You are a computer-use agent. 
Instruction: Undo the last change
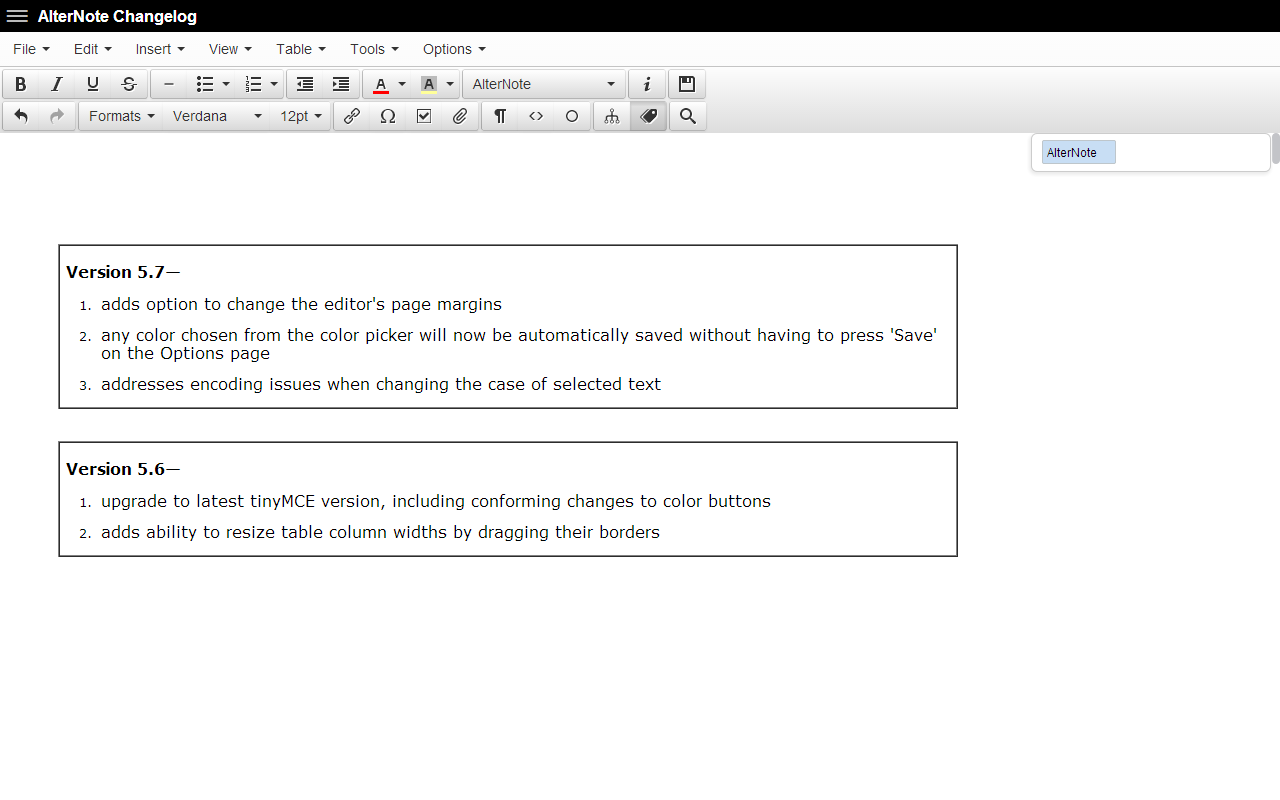pos(21,116)
